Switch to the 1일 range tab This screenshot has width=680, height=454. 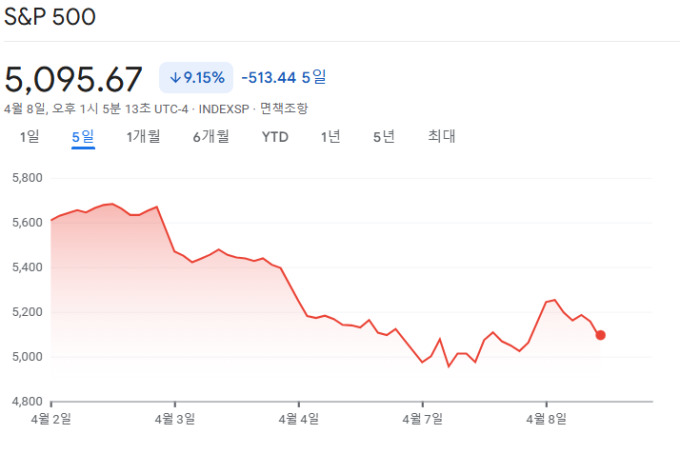click(x=30, y=137)
